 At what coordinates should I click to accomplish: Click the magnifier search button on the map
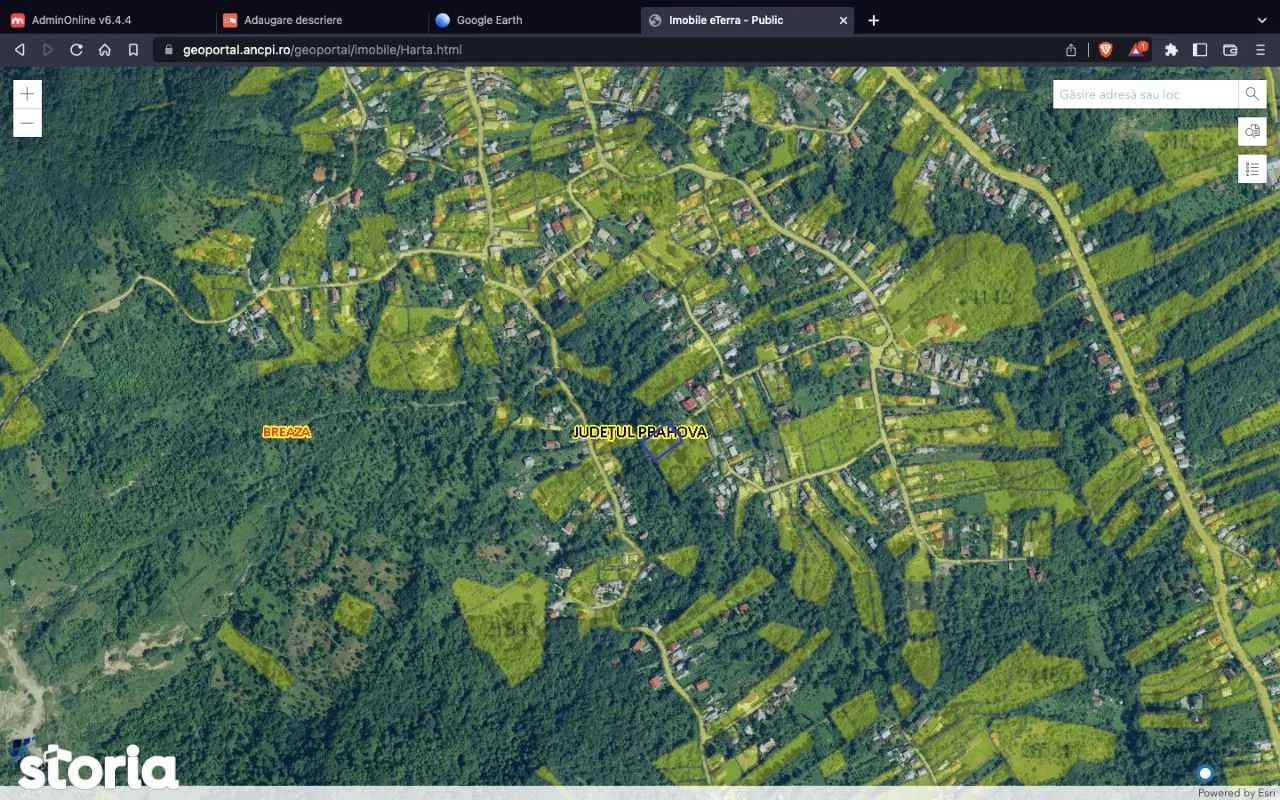1252,94
